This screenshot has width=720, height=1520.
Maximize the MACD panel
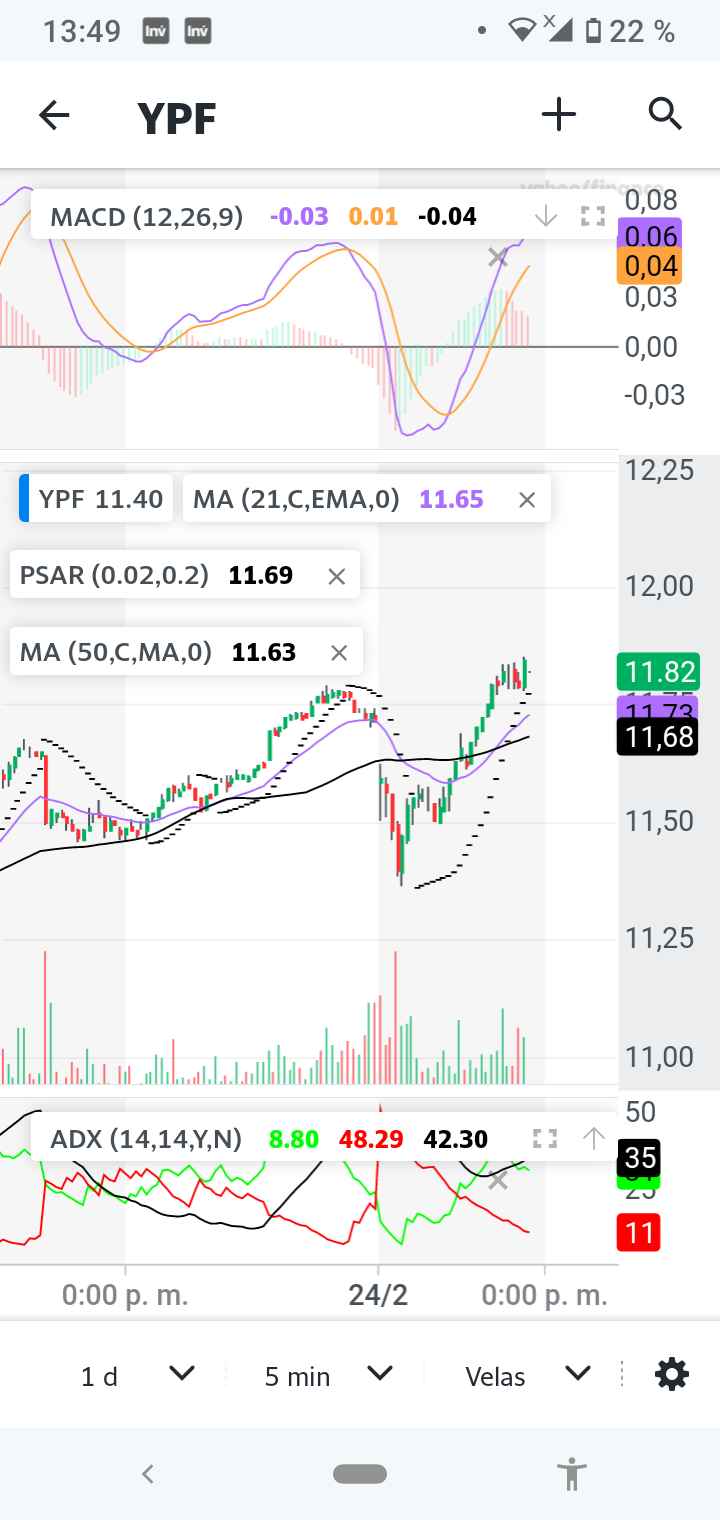click(593, 216)
